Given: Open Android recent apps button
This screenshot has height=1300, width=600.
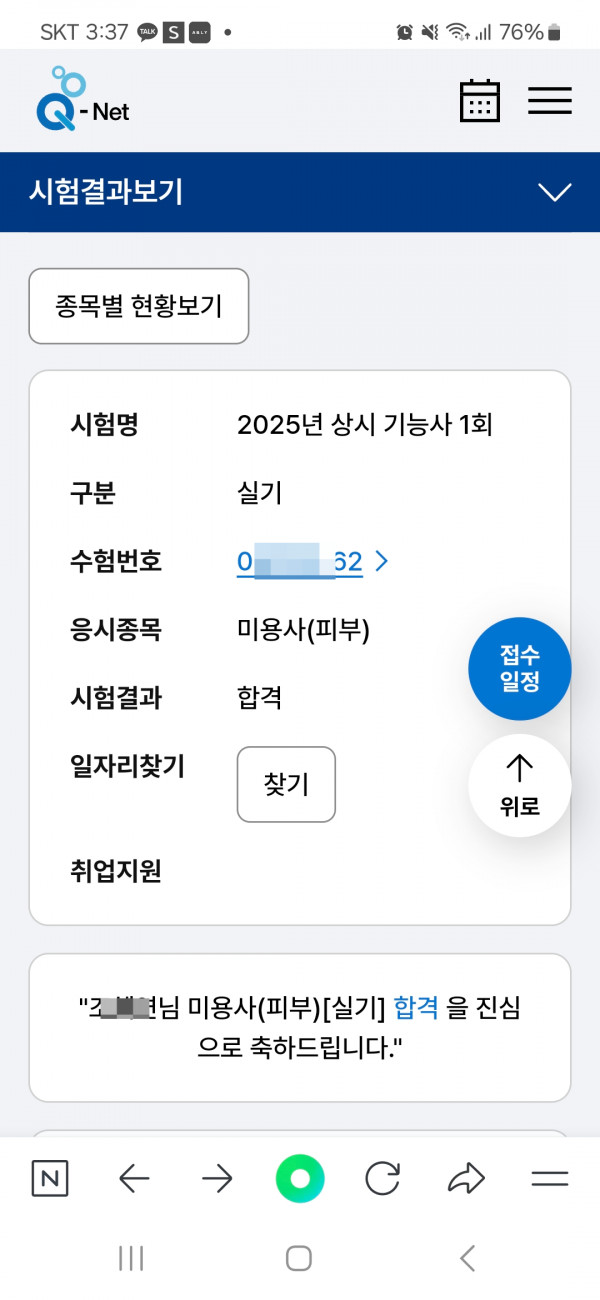Looking at the screenshot, I should (132, 1258).
